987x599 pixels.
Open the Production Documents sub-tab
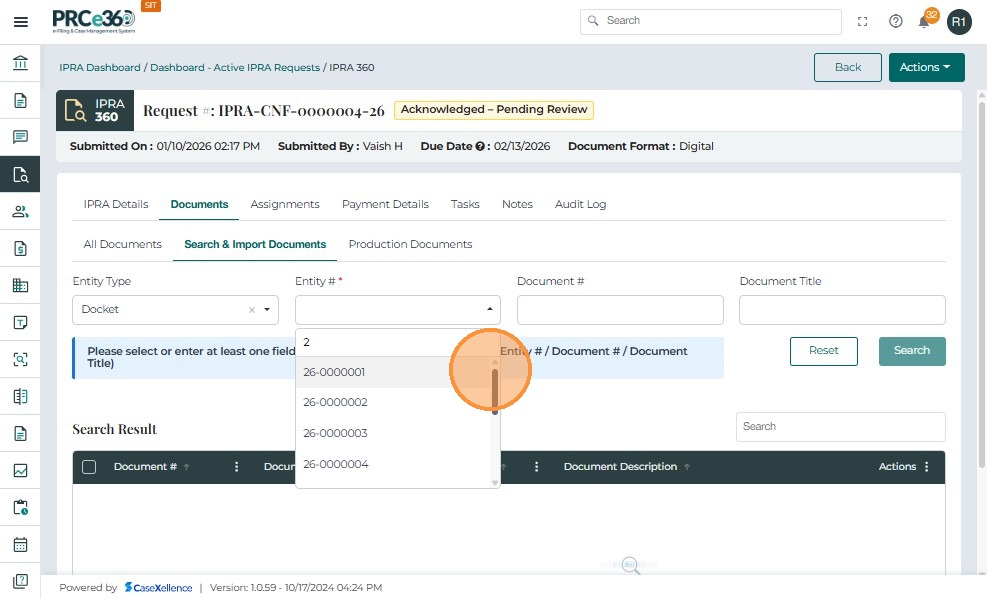point(410,244)
